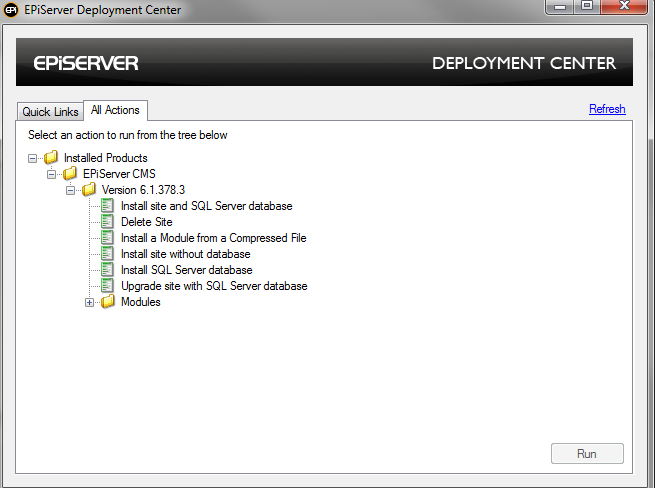
Task: Collapse the EPiServer CMS tree node
Action: [51, 174]
